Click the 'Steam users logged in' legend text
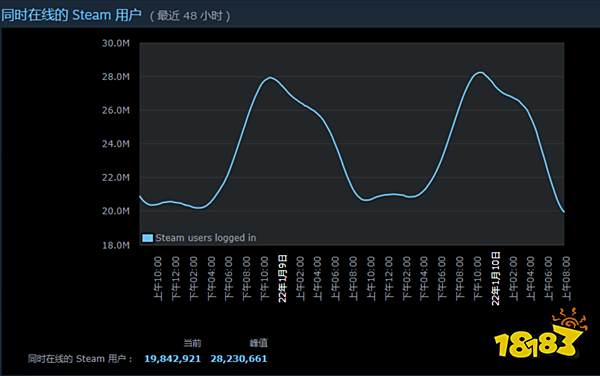 (x=206, y=238)
